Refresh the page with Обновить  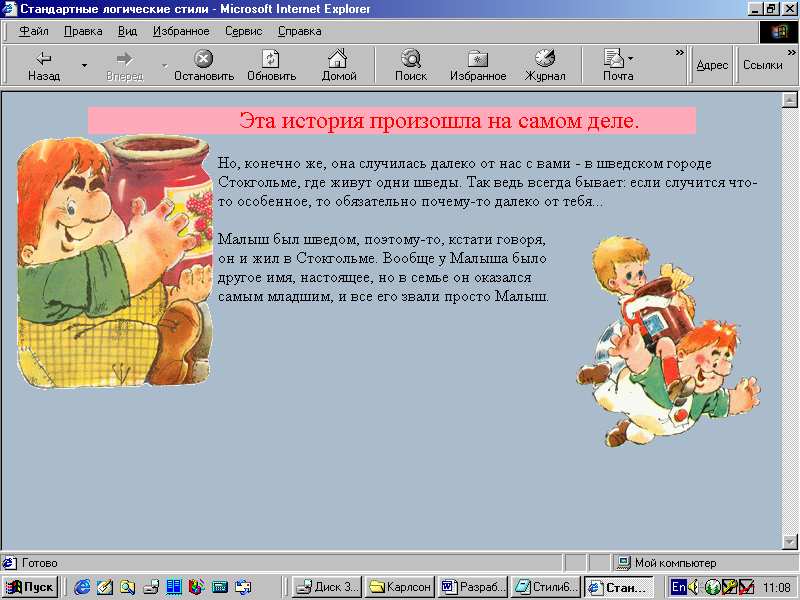(271, 65)
